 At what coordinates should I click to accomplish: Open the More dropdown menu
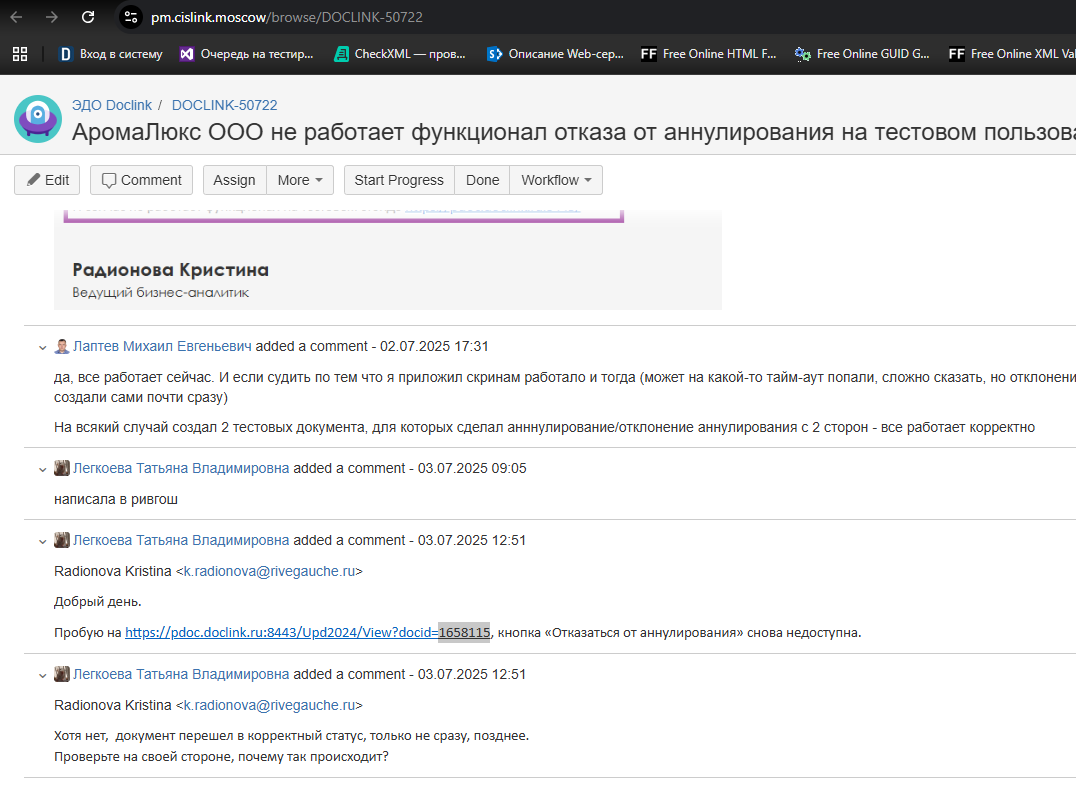click(300, 180)
